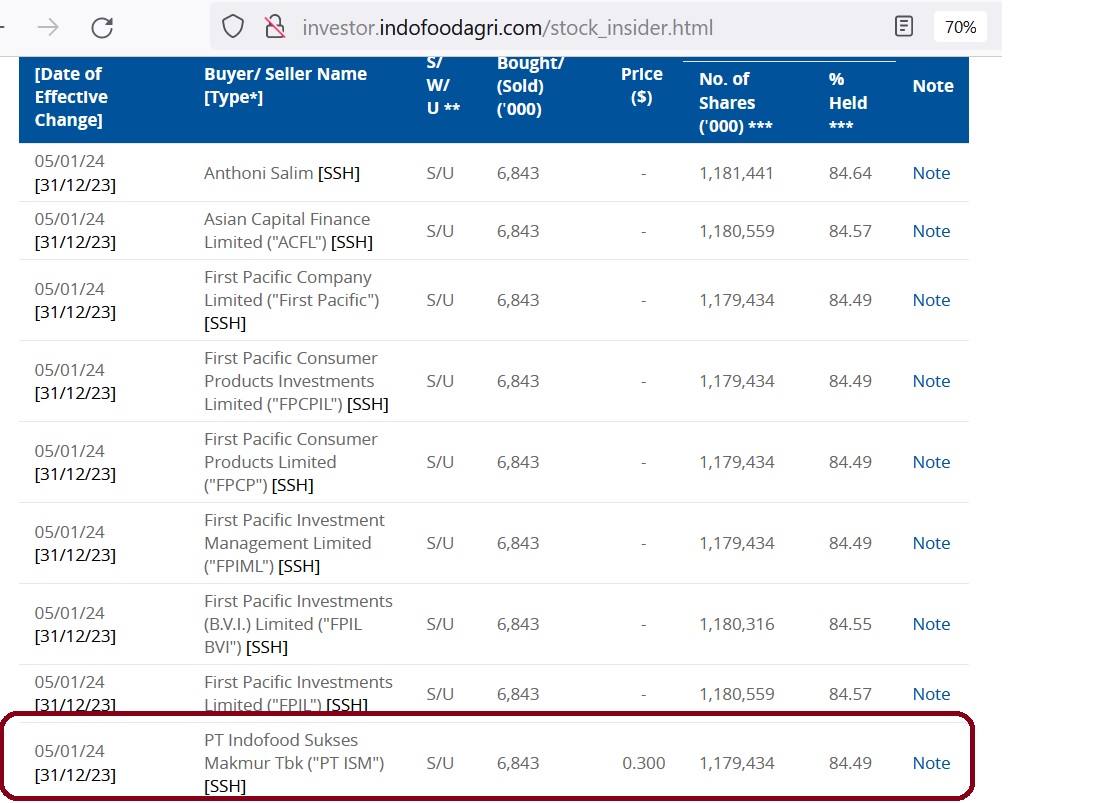This screenshot has width=1113, height=803.
Task: Open Note link for FPIL BVI row
Action: click(x=930, y=624)
